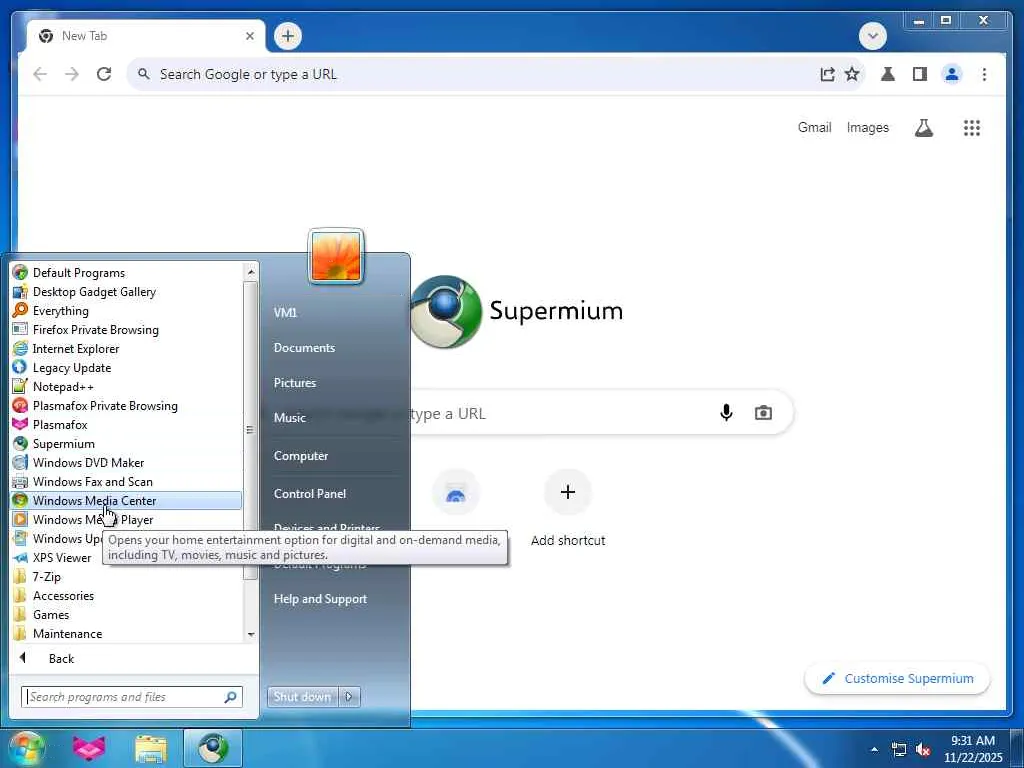Screen dimensions: 1024x768
Task: Open a new browser tab
Action: tap(288, 36)
